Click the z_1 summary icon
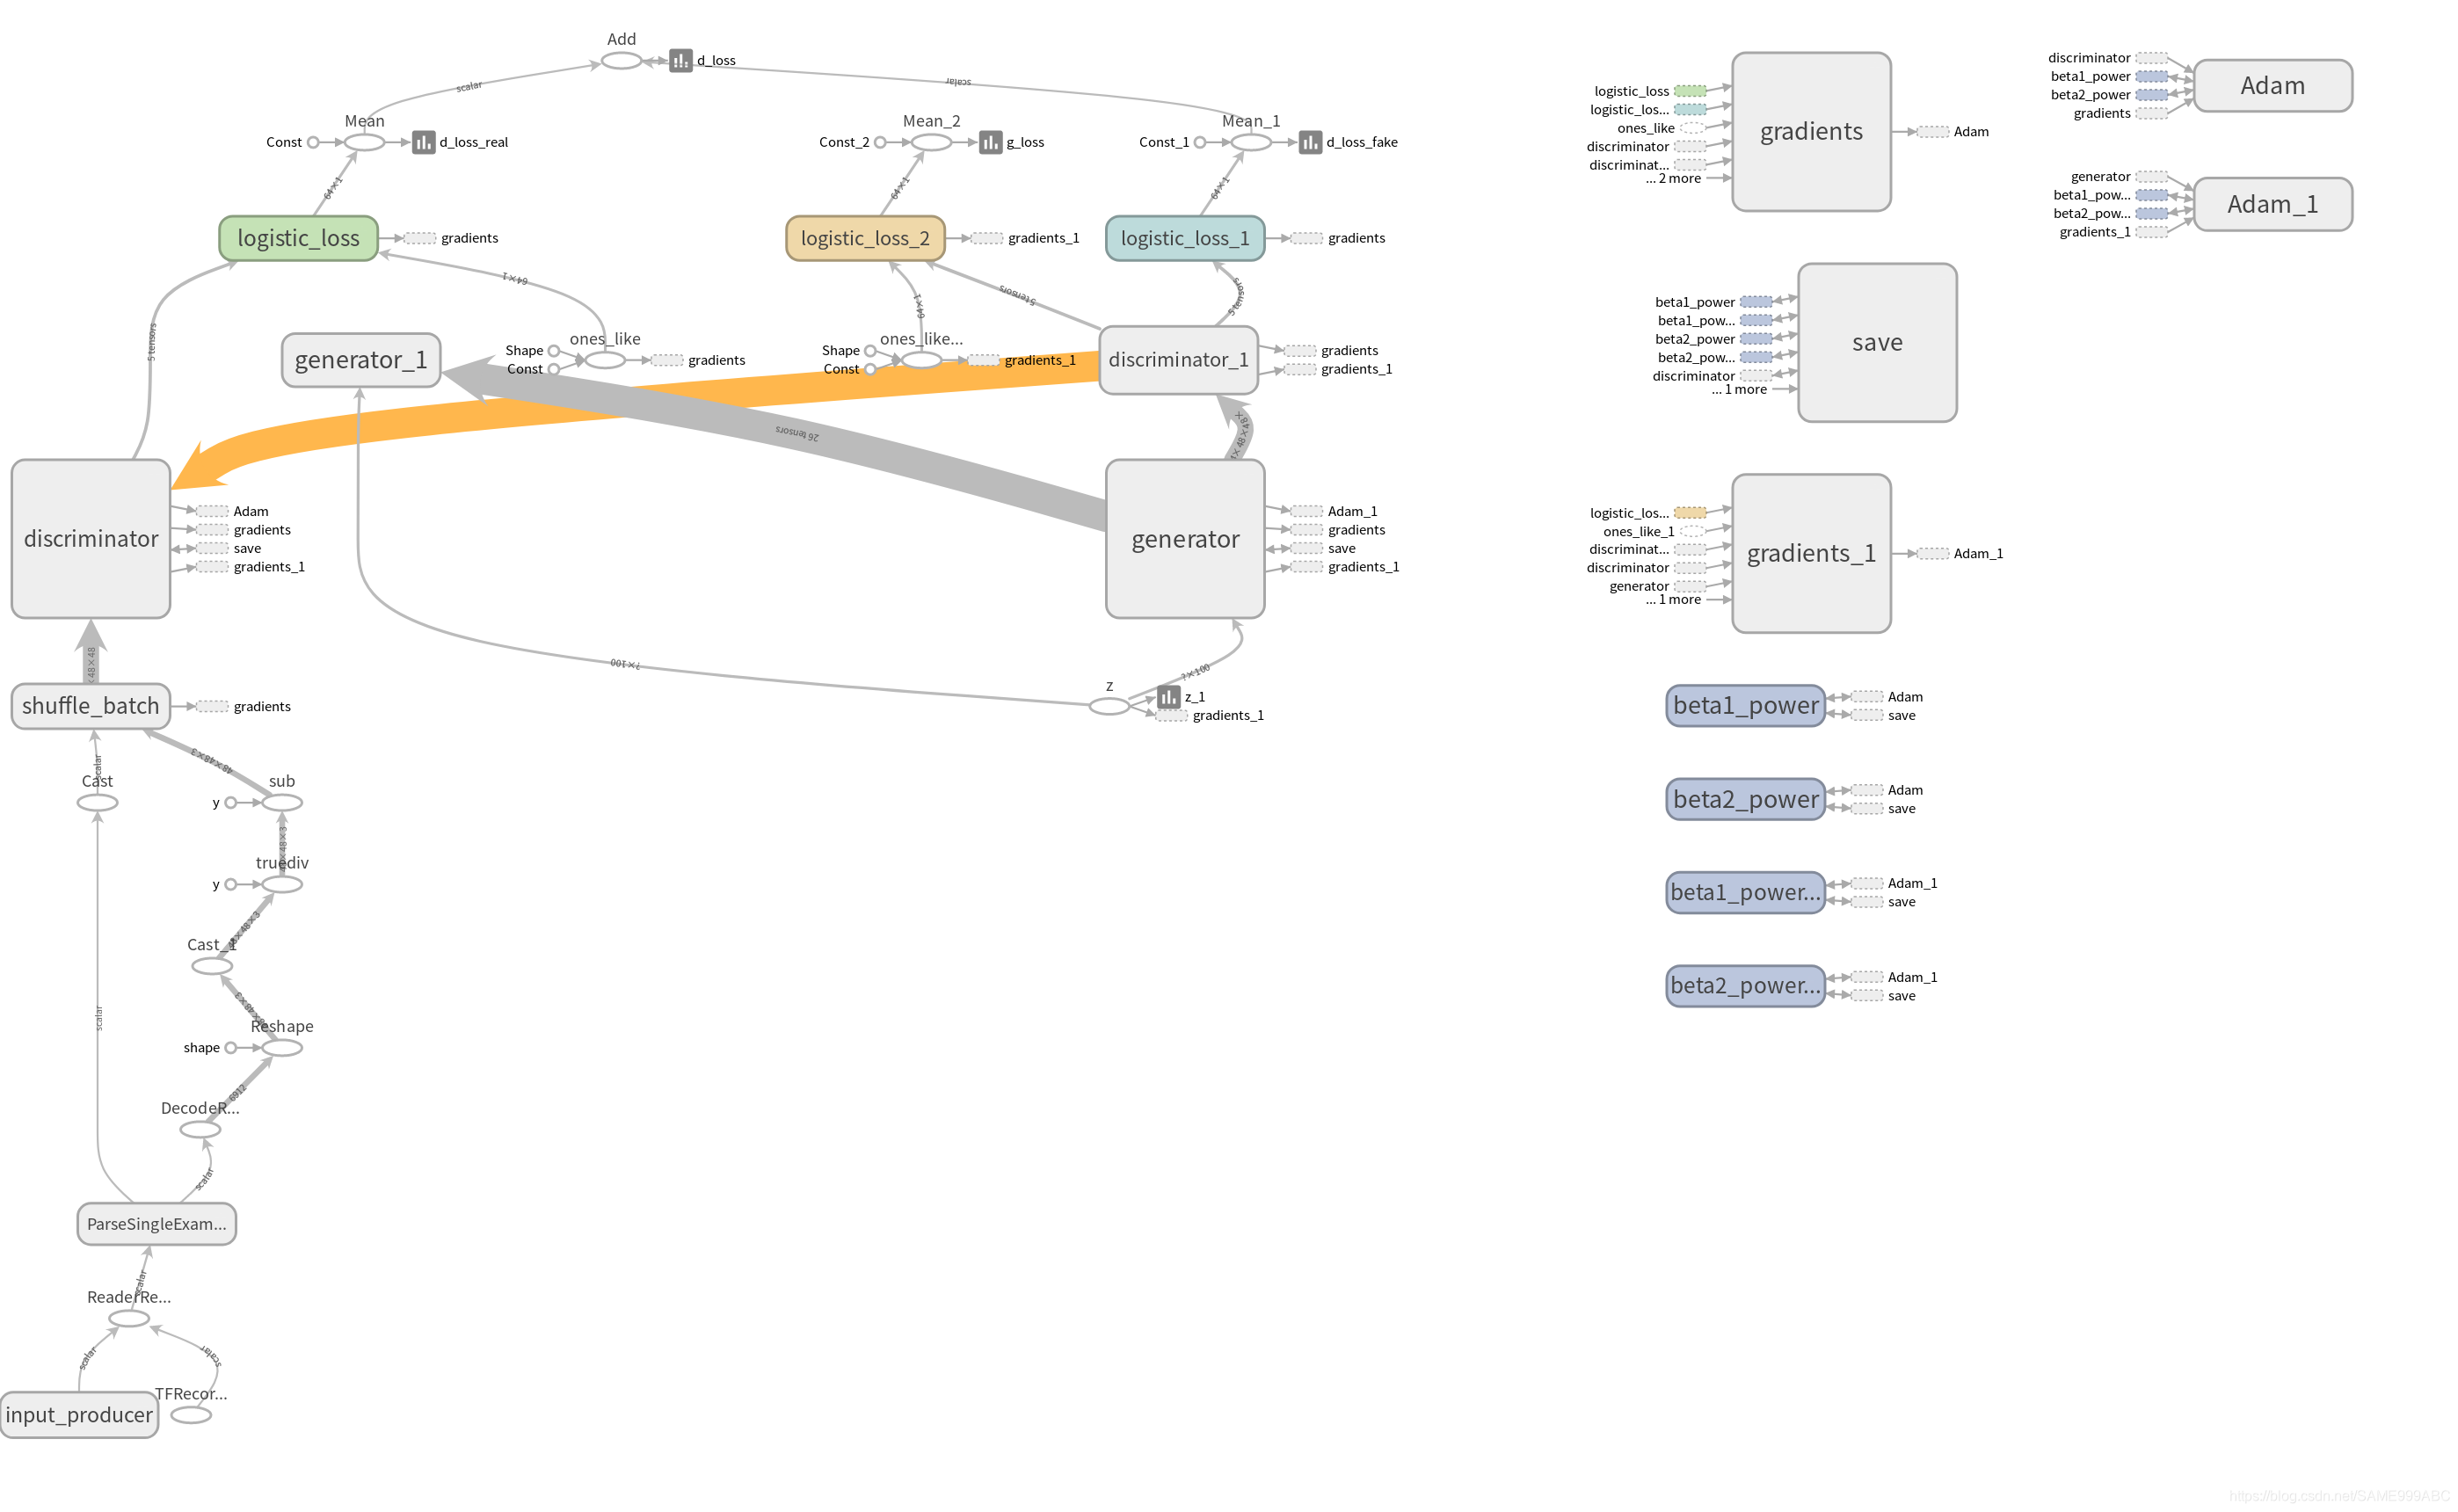 1168,697
